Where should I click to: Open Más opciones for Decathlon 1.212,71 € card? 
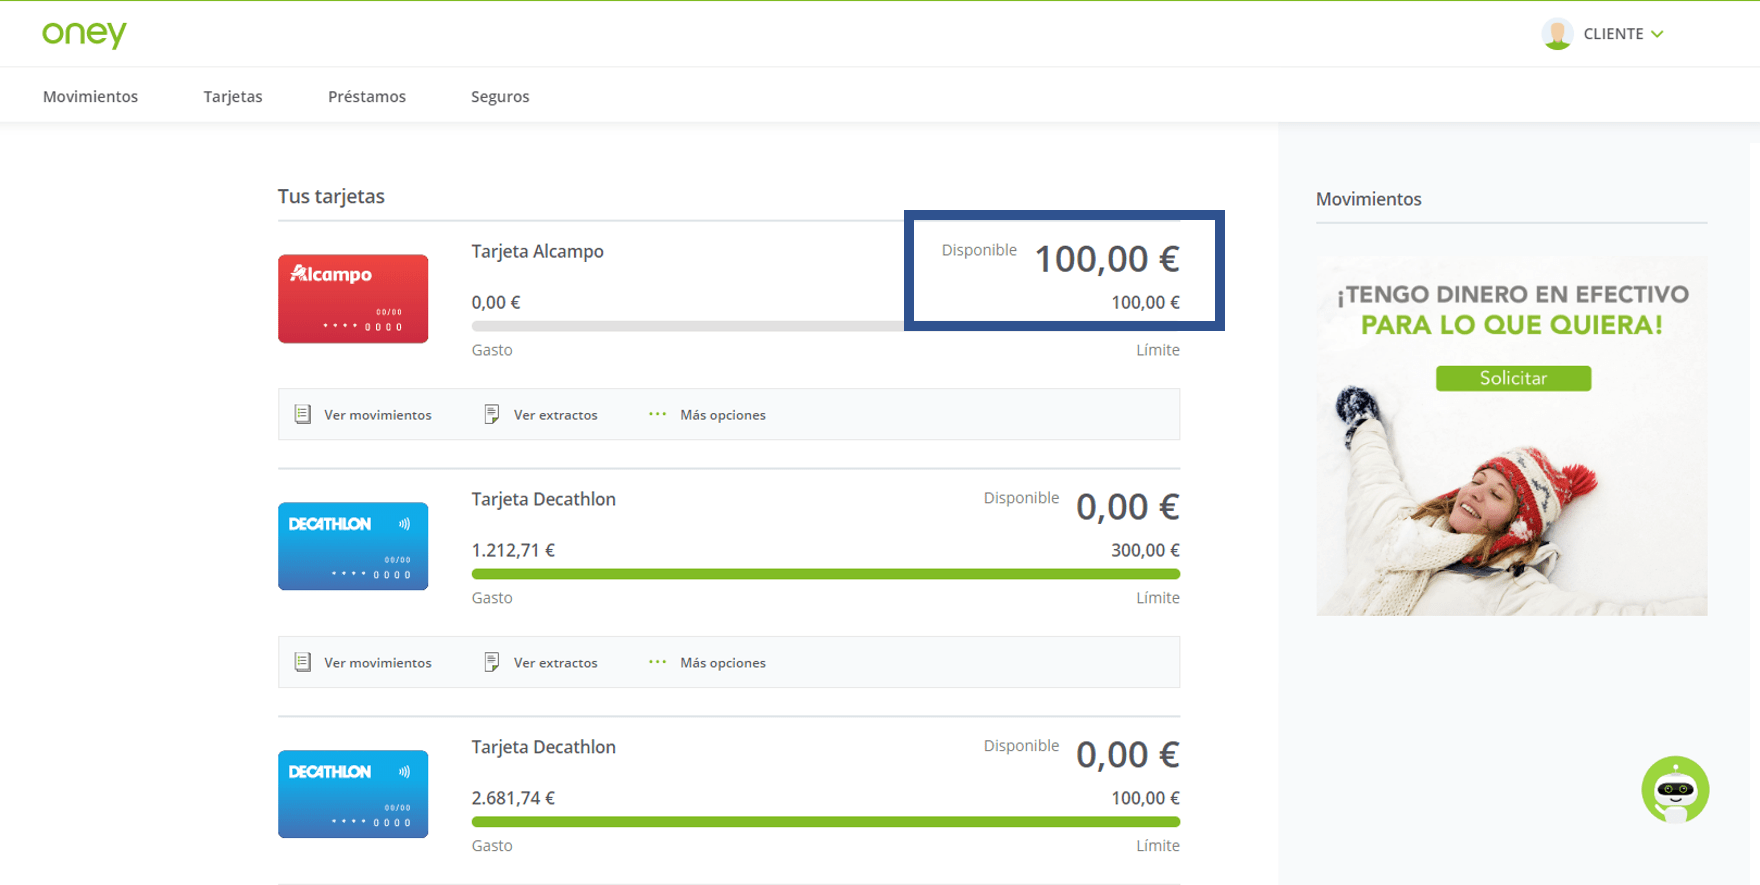[x=723, y=663]
